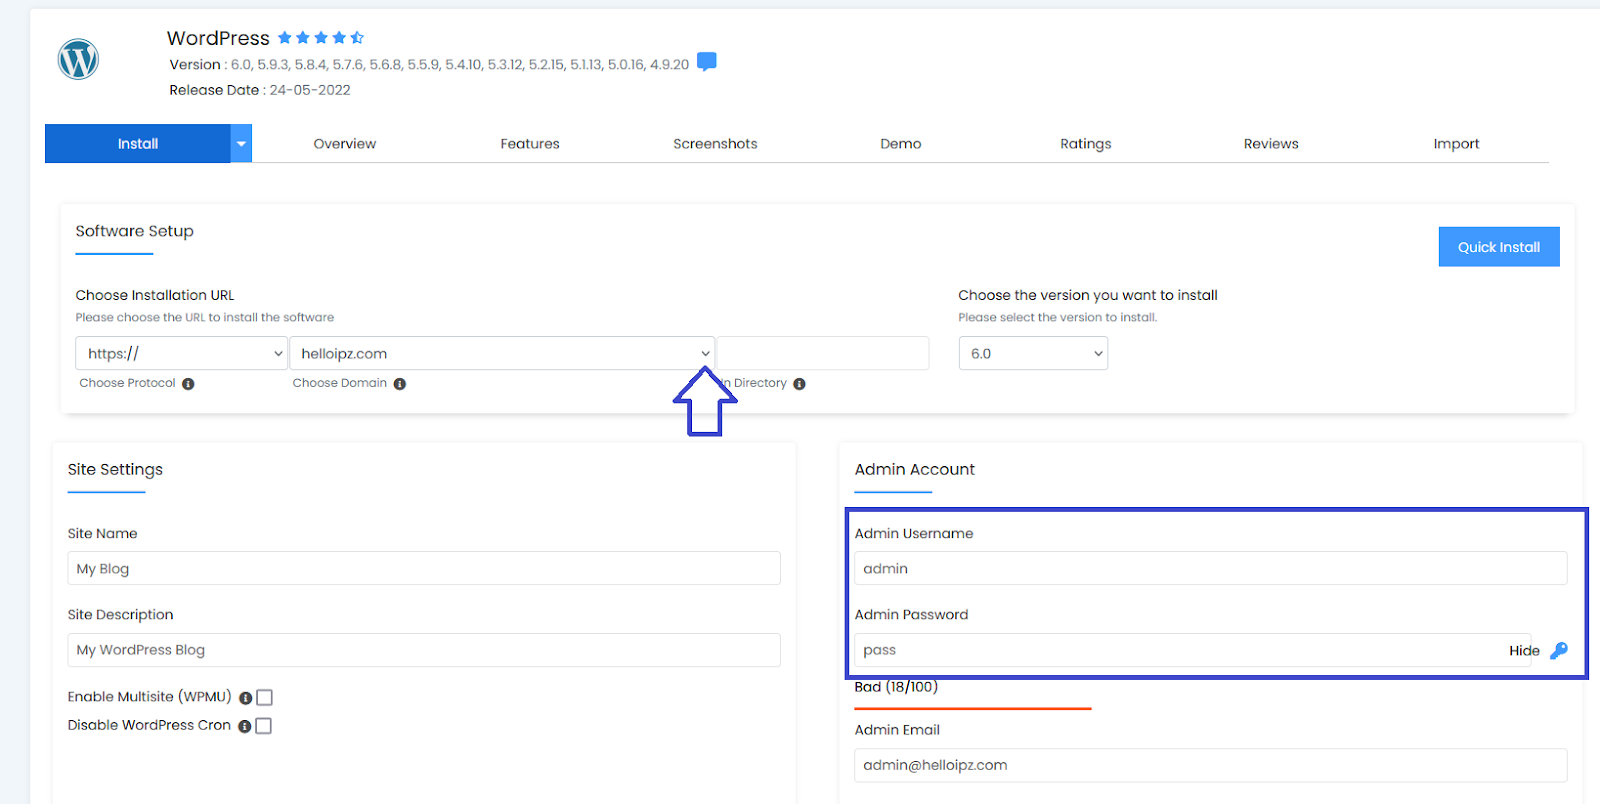Click 'Please select the version to install.' text
This screenshot has width=1600, height=804.
[x=1058, y=318]
